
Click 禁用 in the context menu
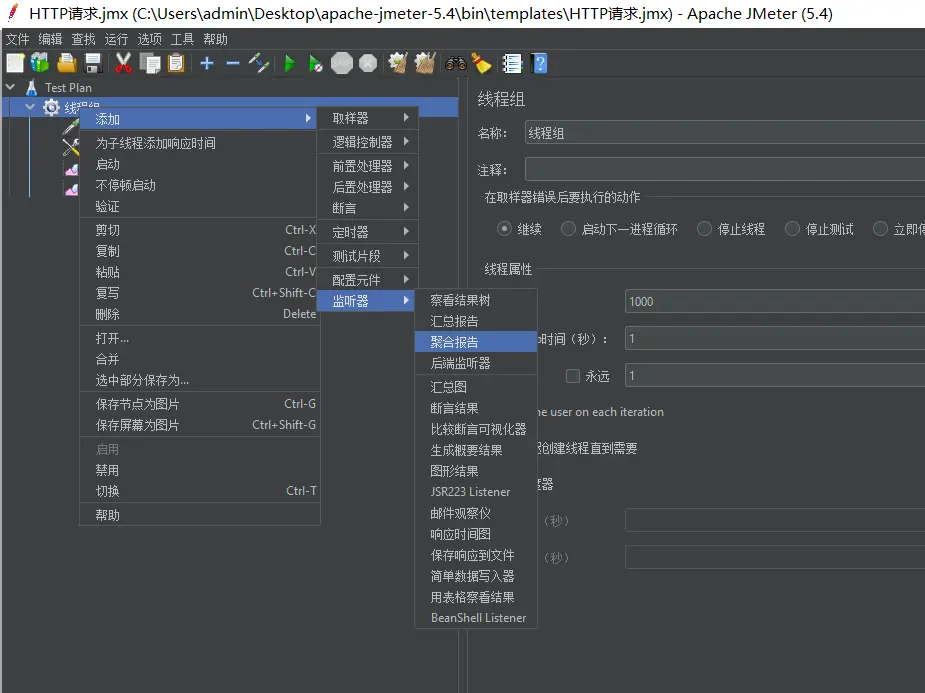point(107,470)
